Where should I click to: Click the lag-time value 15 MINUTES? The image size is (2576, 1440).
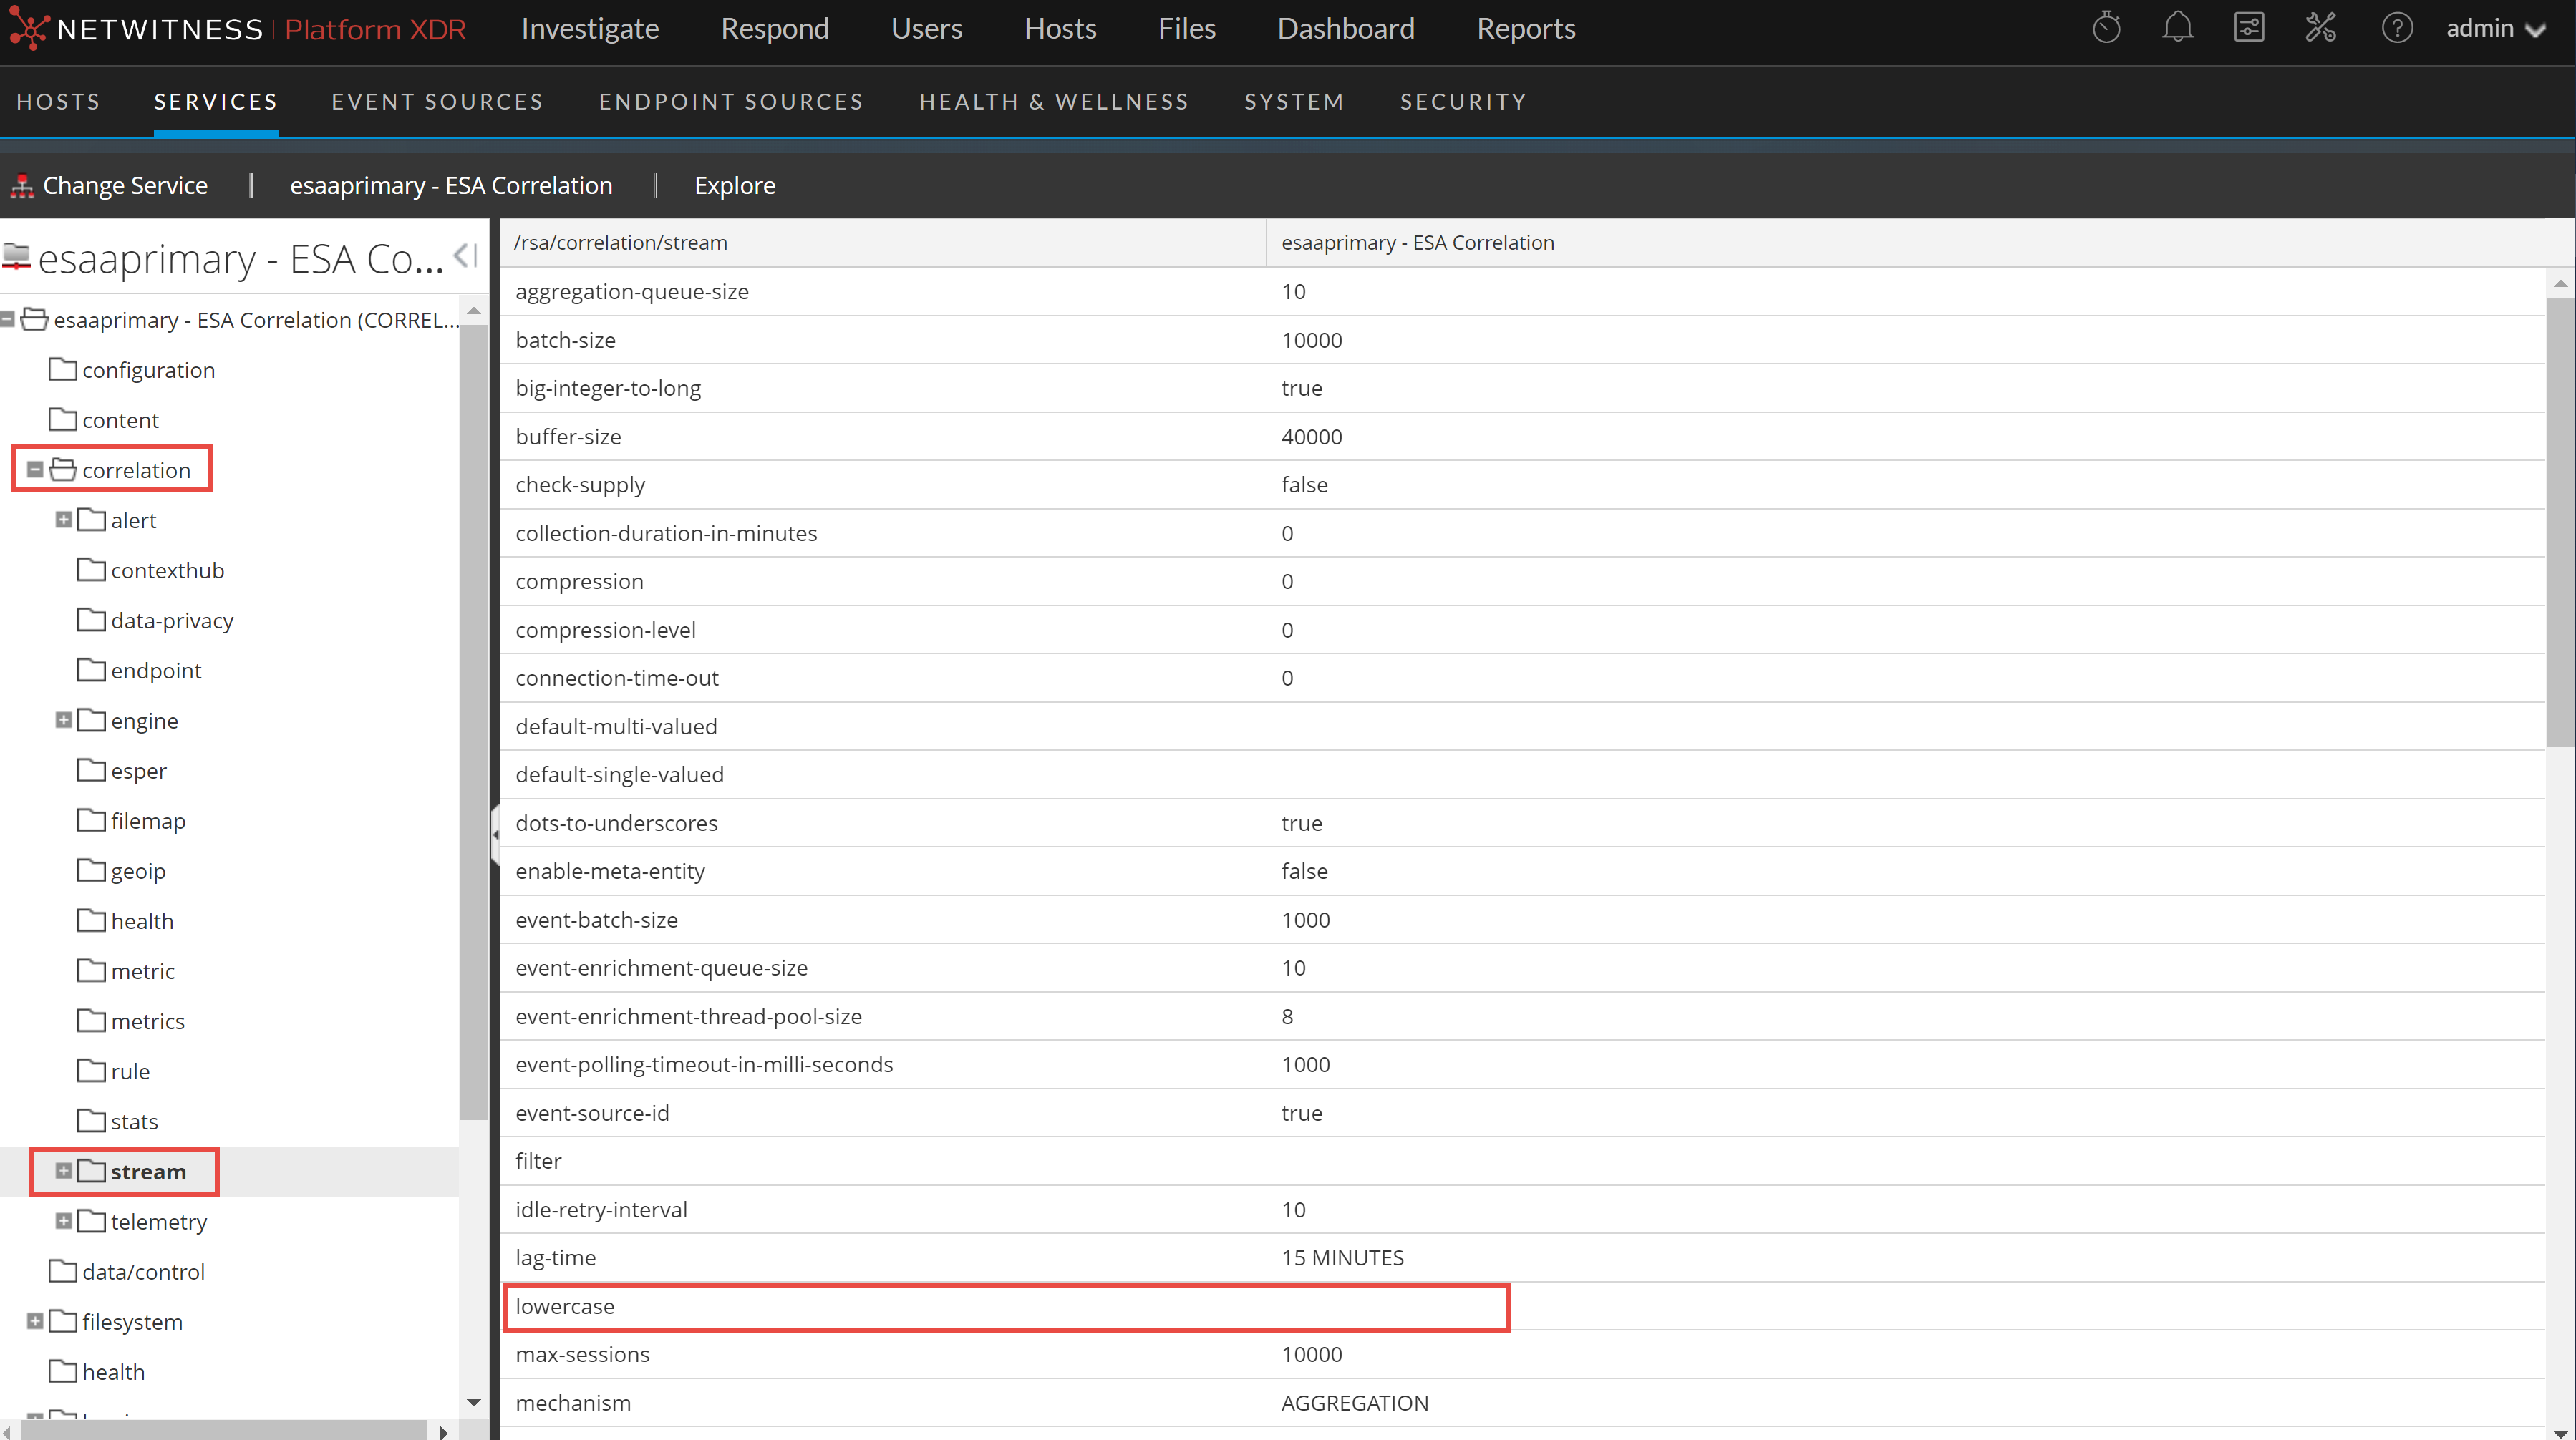point(1342,1257)
